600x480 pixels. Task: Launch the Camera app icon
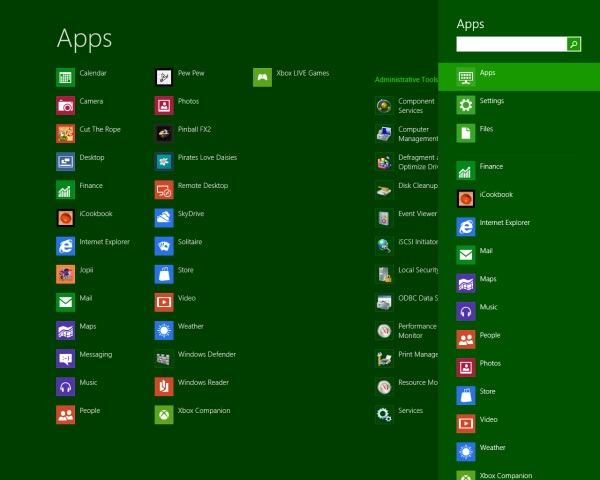pos(65,105)
